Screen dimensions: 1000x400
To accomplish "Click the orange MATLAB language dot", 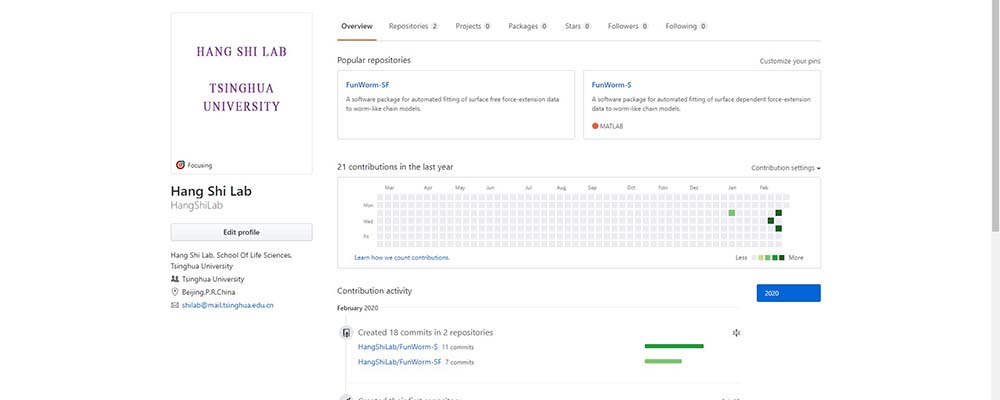I will pos(595,126).
